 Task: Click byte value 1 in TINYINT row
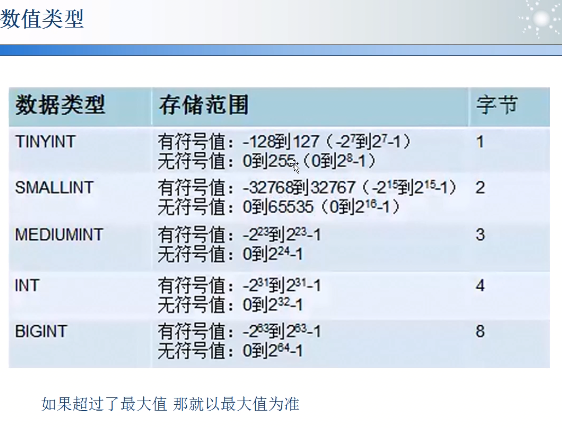(480, 142)
